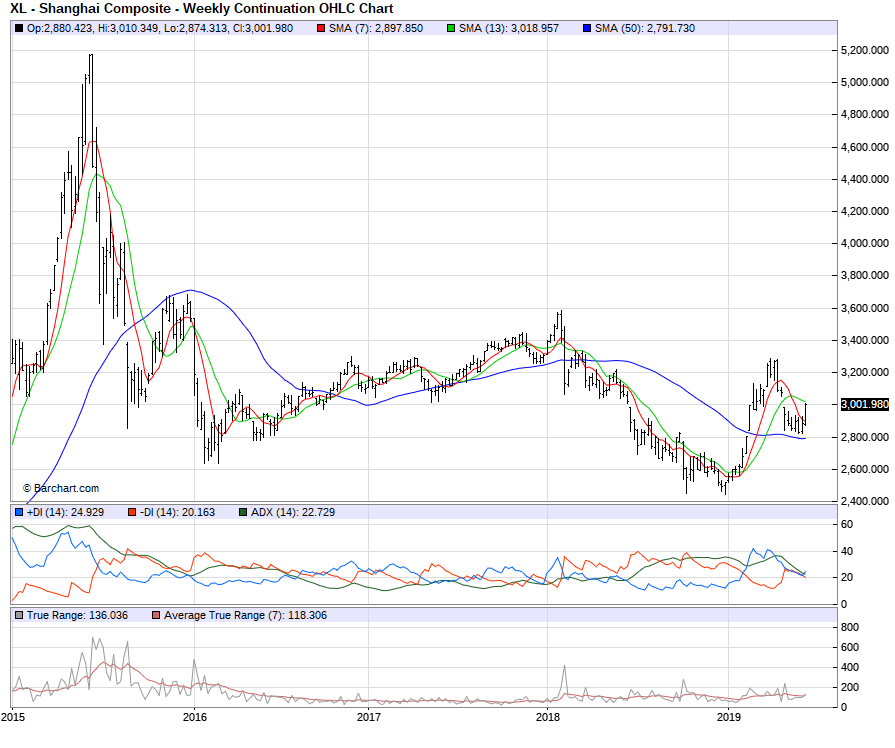Click the ADX (14): 22.729 label

(293, 512)
